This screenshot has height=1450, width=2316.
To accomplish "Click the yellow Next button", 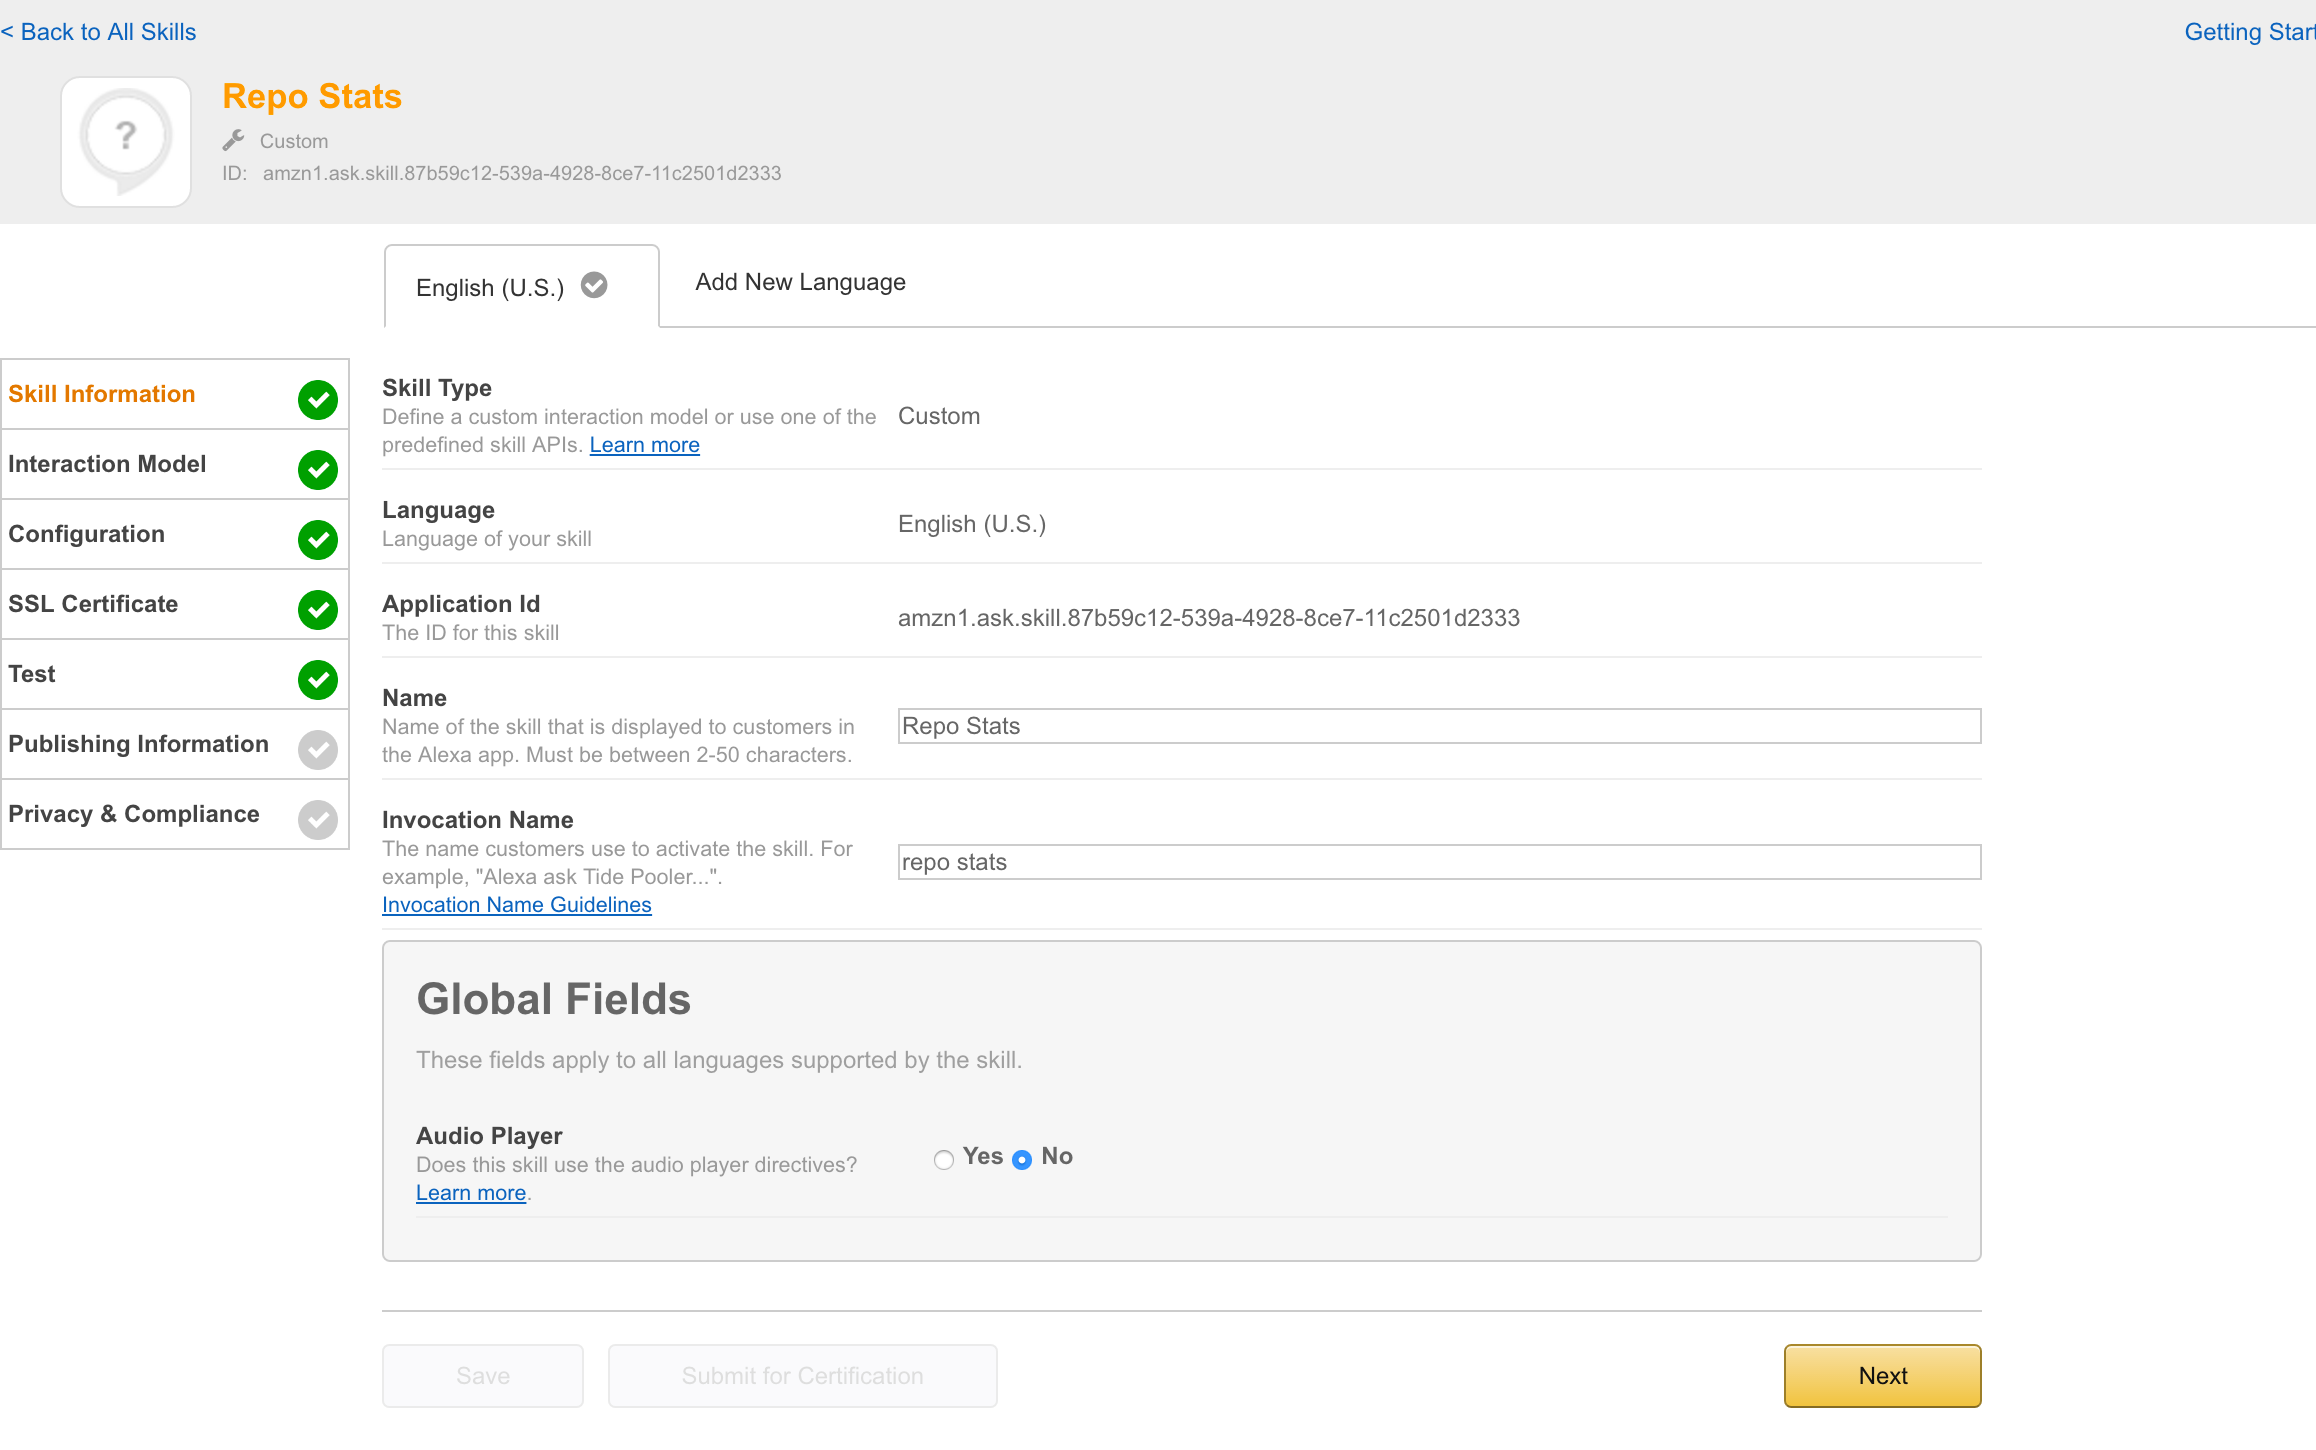I will click(1882, 1375).
